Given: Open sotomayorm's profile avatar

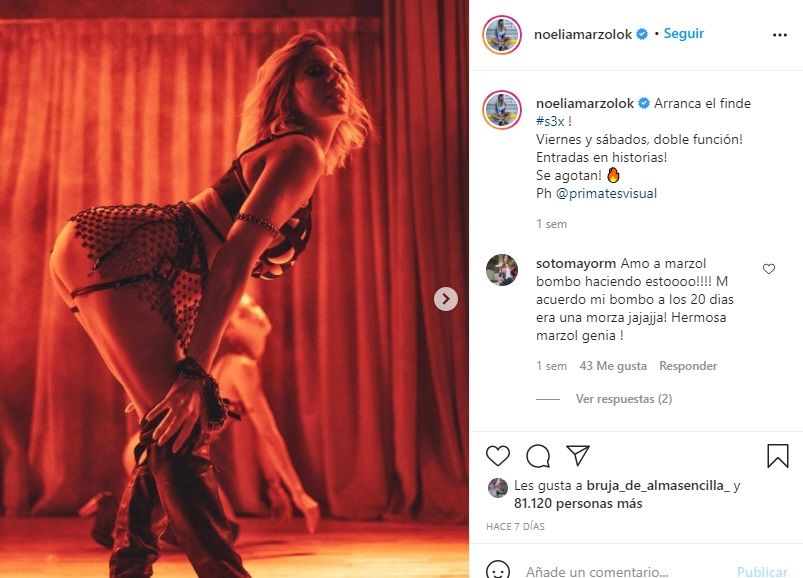Looking at the screenshot, I should (502, 270).
